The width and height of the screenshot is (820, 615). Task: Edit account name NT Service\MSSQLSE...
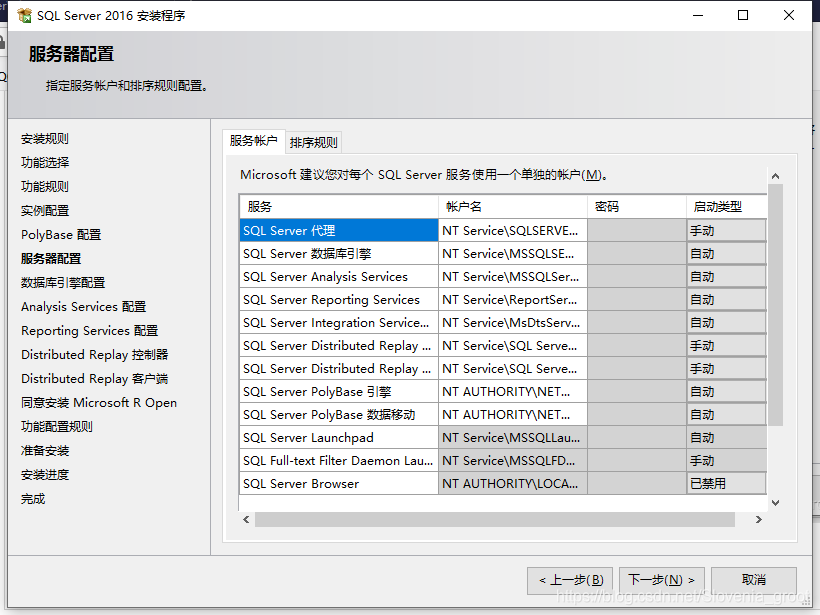(512, 254)
